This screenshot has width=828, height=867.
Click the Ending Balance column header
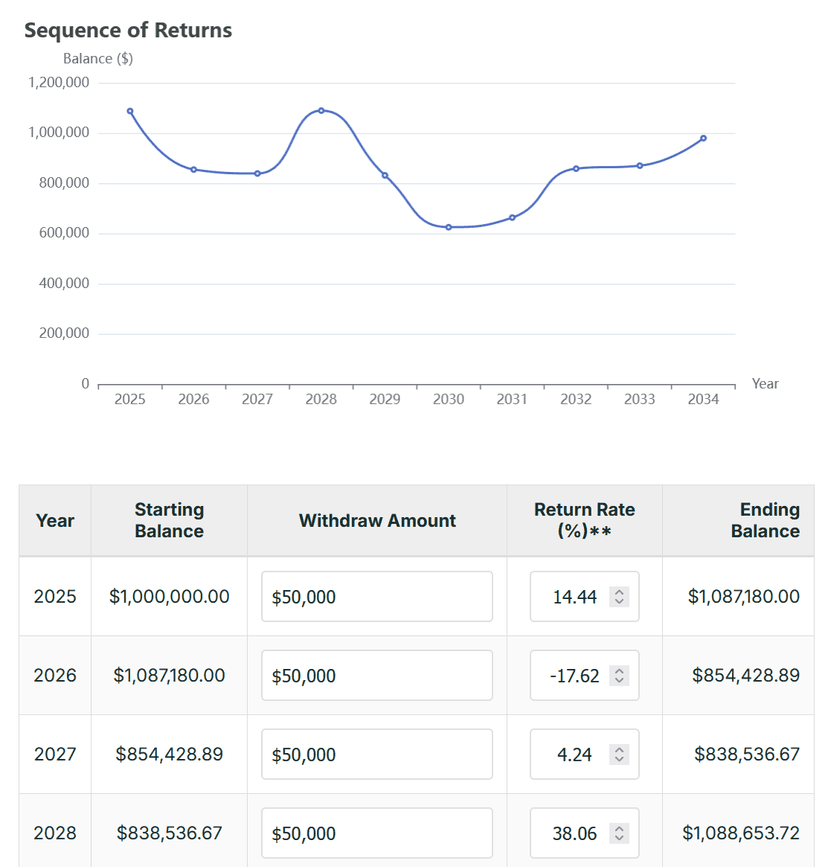tap(765, 520)
